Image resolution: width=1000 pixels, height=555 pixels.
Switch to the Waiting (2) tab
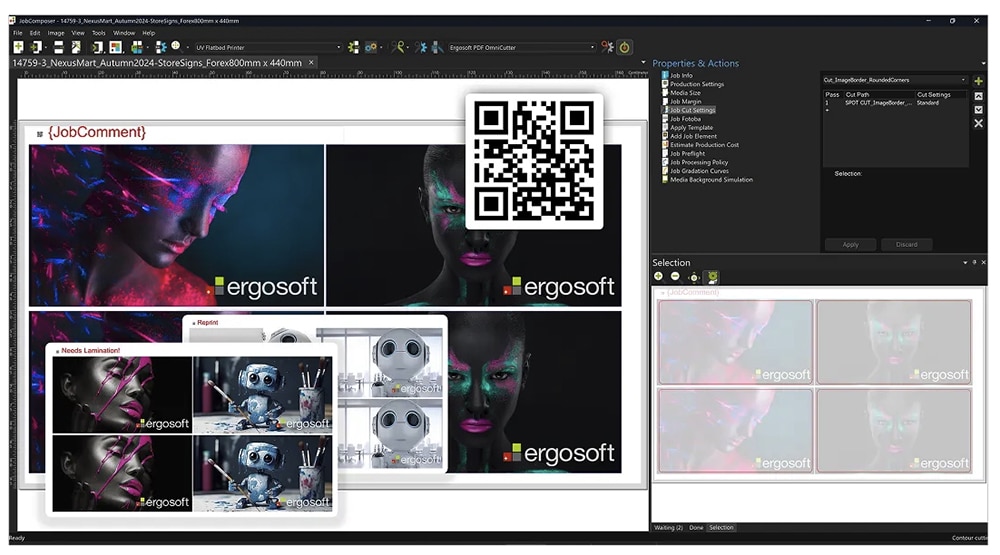pyautogui.click(x=668, y=527)
